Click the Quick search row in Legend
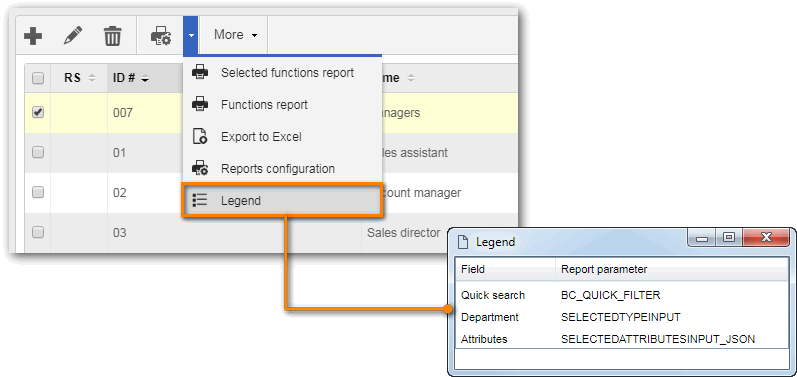The height and width of the screenshot is (377, 797). click(621, 295)
